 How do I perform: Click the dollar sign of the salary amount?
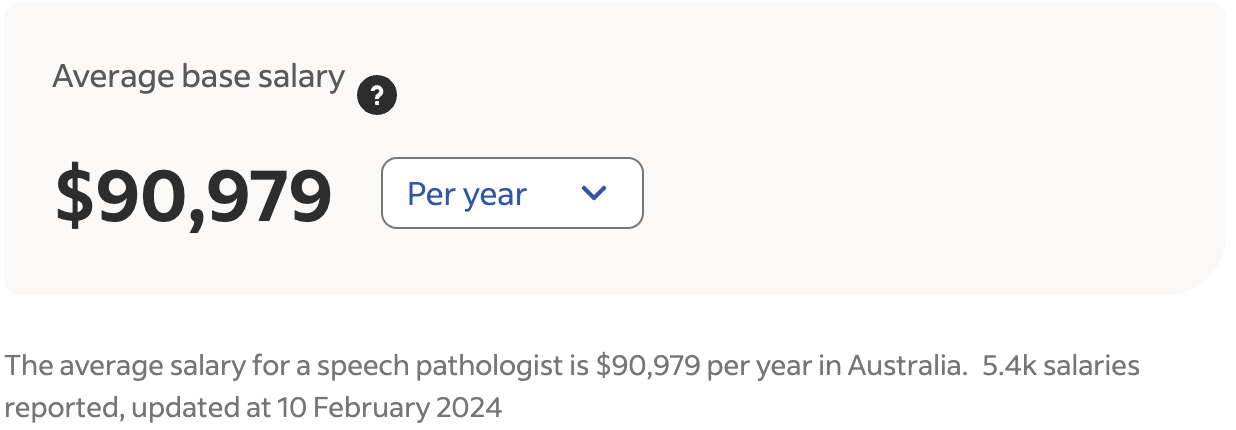pyautogui.click(x=73, y=196)
